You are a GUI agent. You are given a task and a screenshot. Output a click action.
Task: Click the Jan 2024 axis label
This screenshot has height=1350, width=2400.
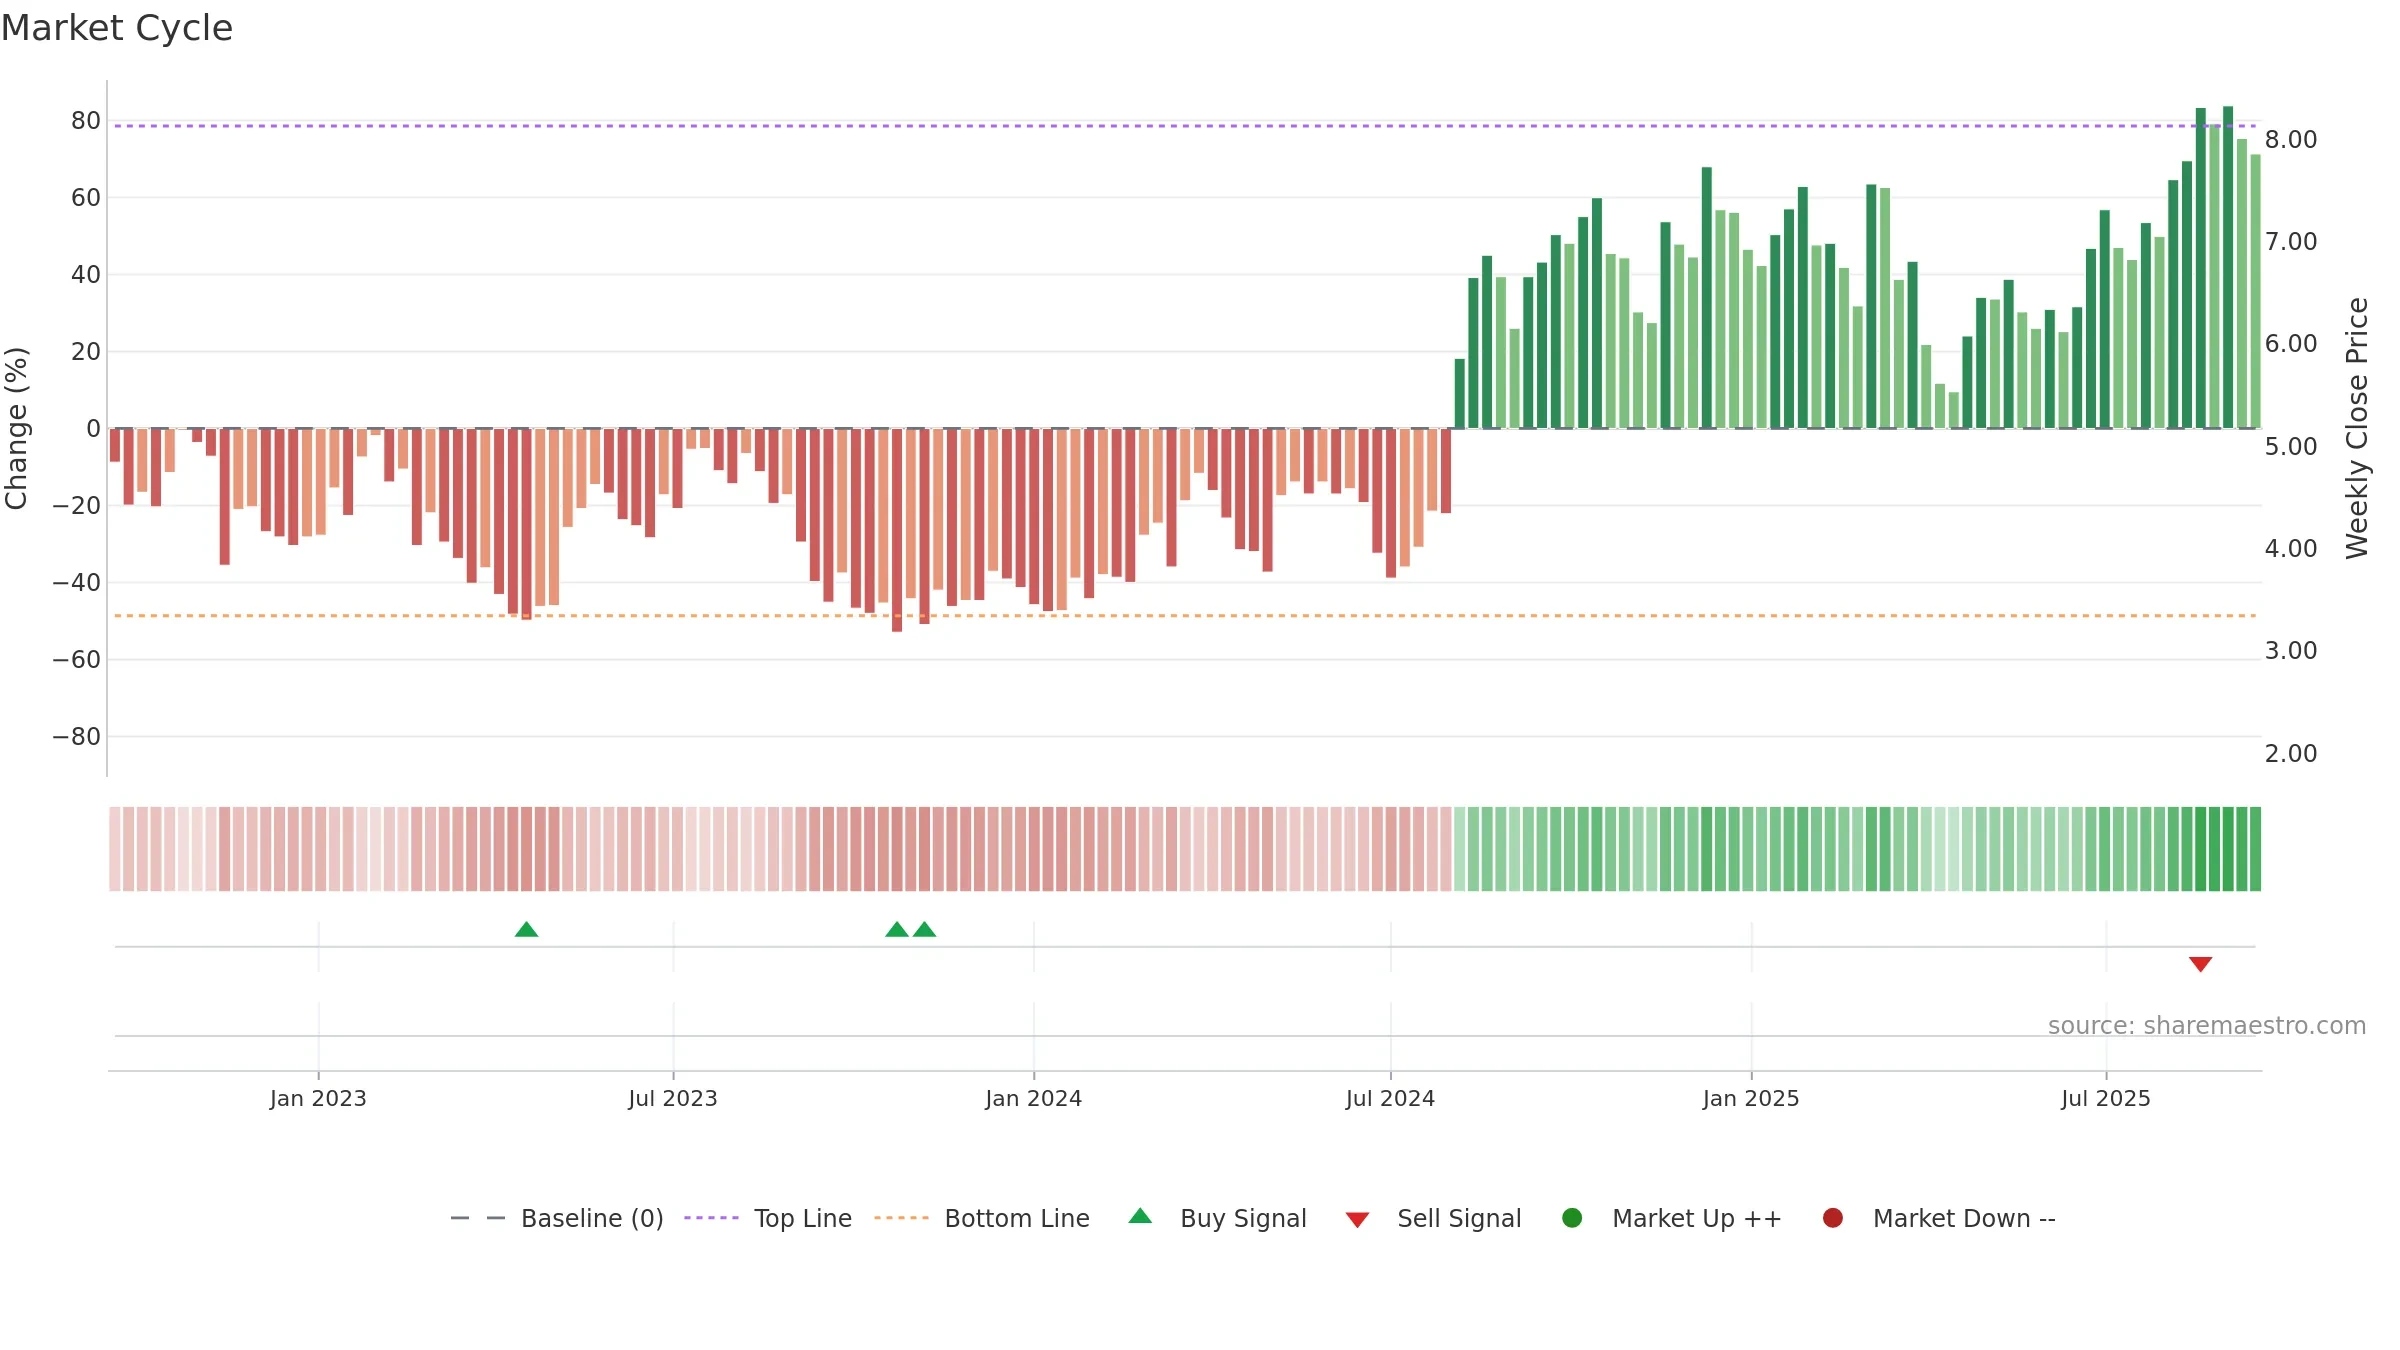(x=1033, y=1099)
